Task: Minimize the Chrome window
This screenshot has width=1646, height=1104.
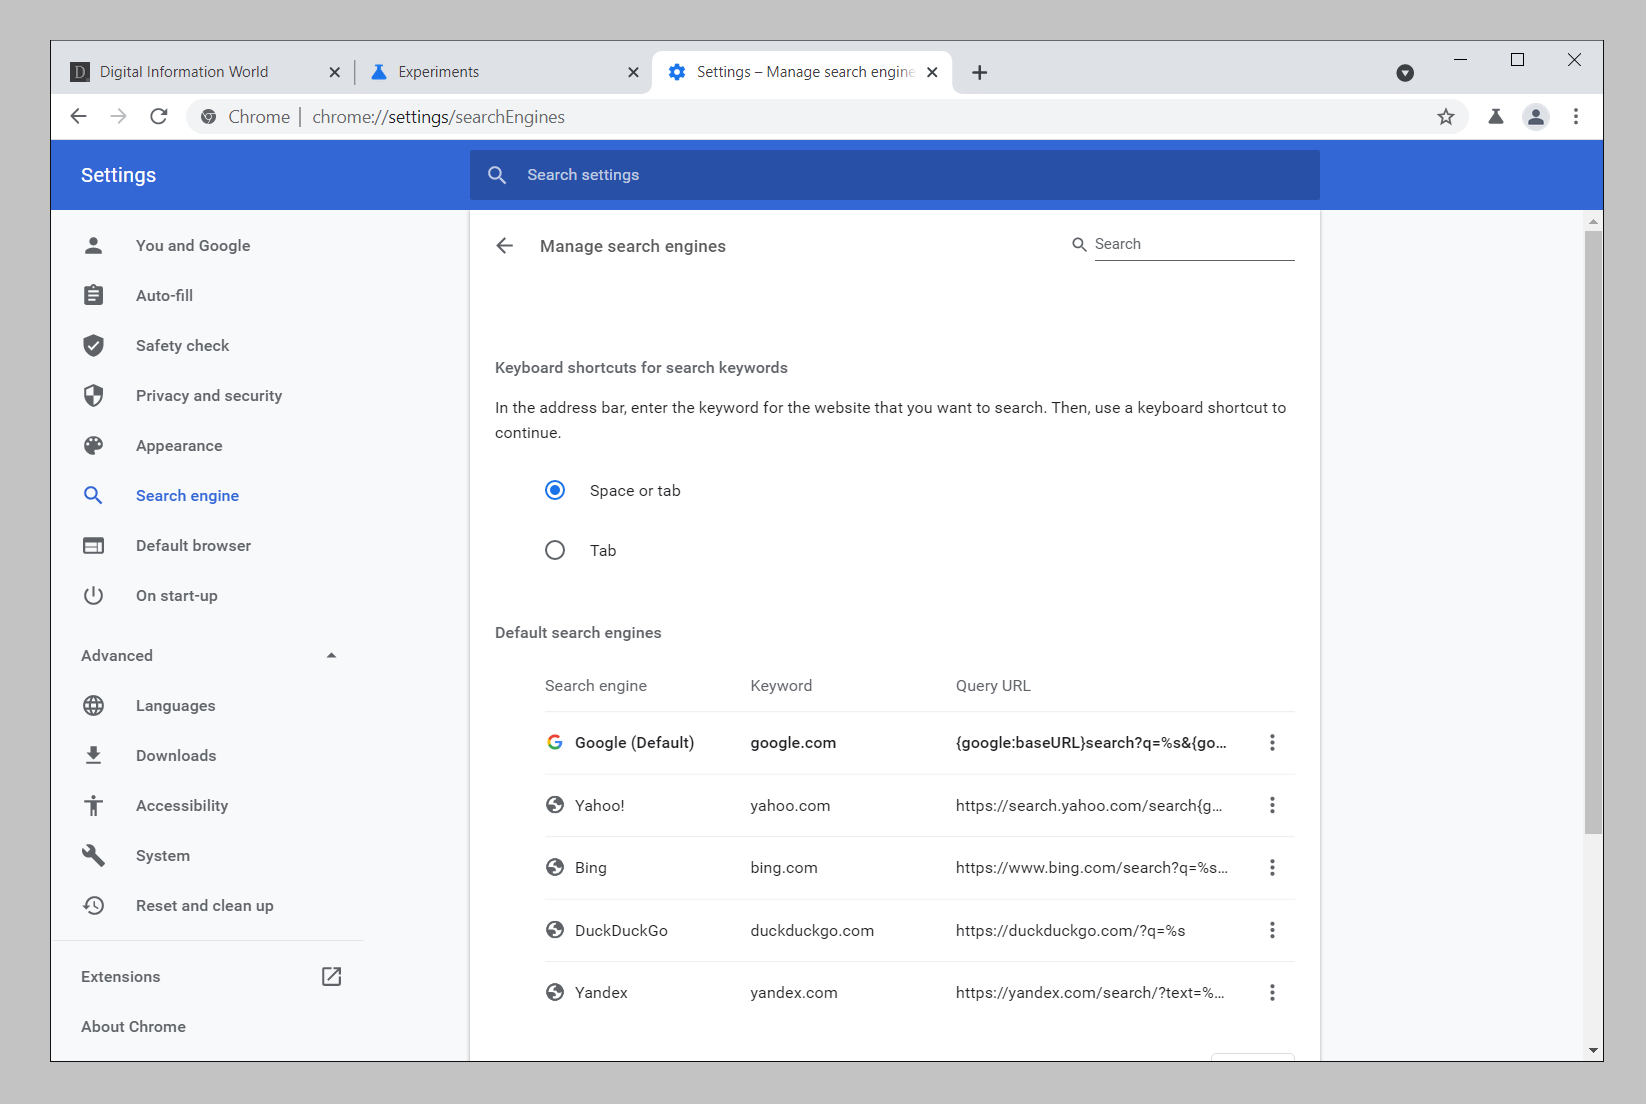Action: coord(1460,60)
